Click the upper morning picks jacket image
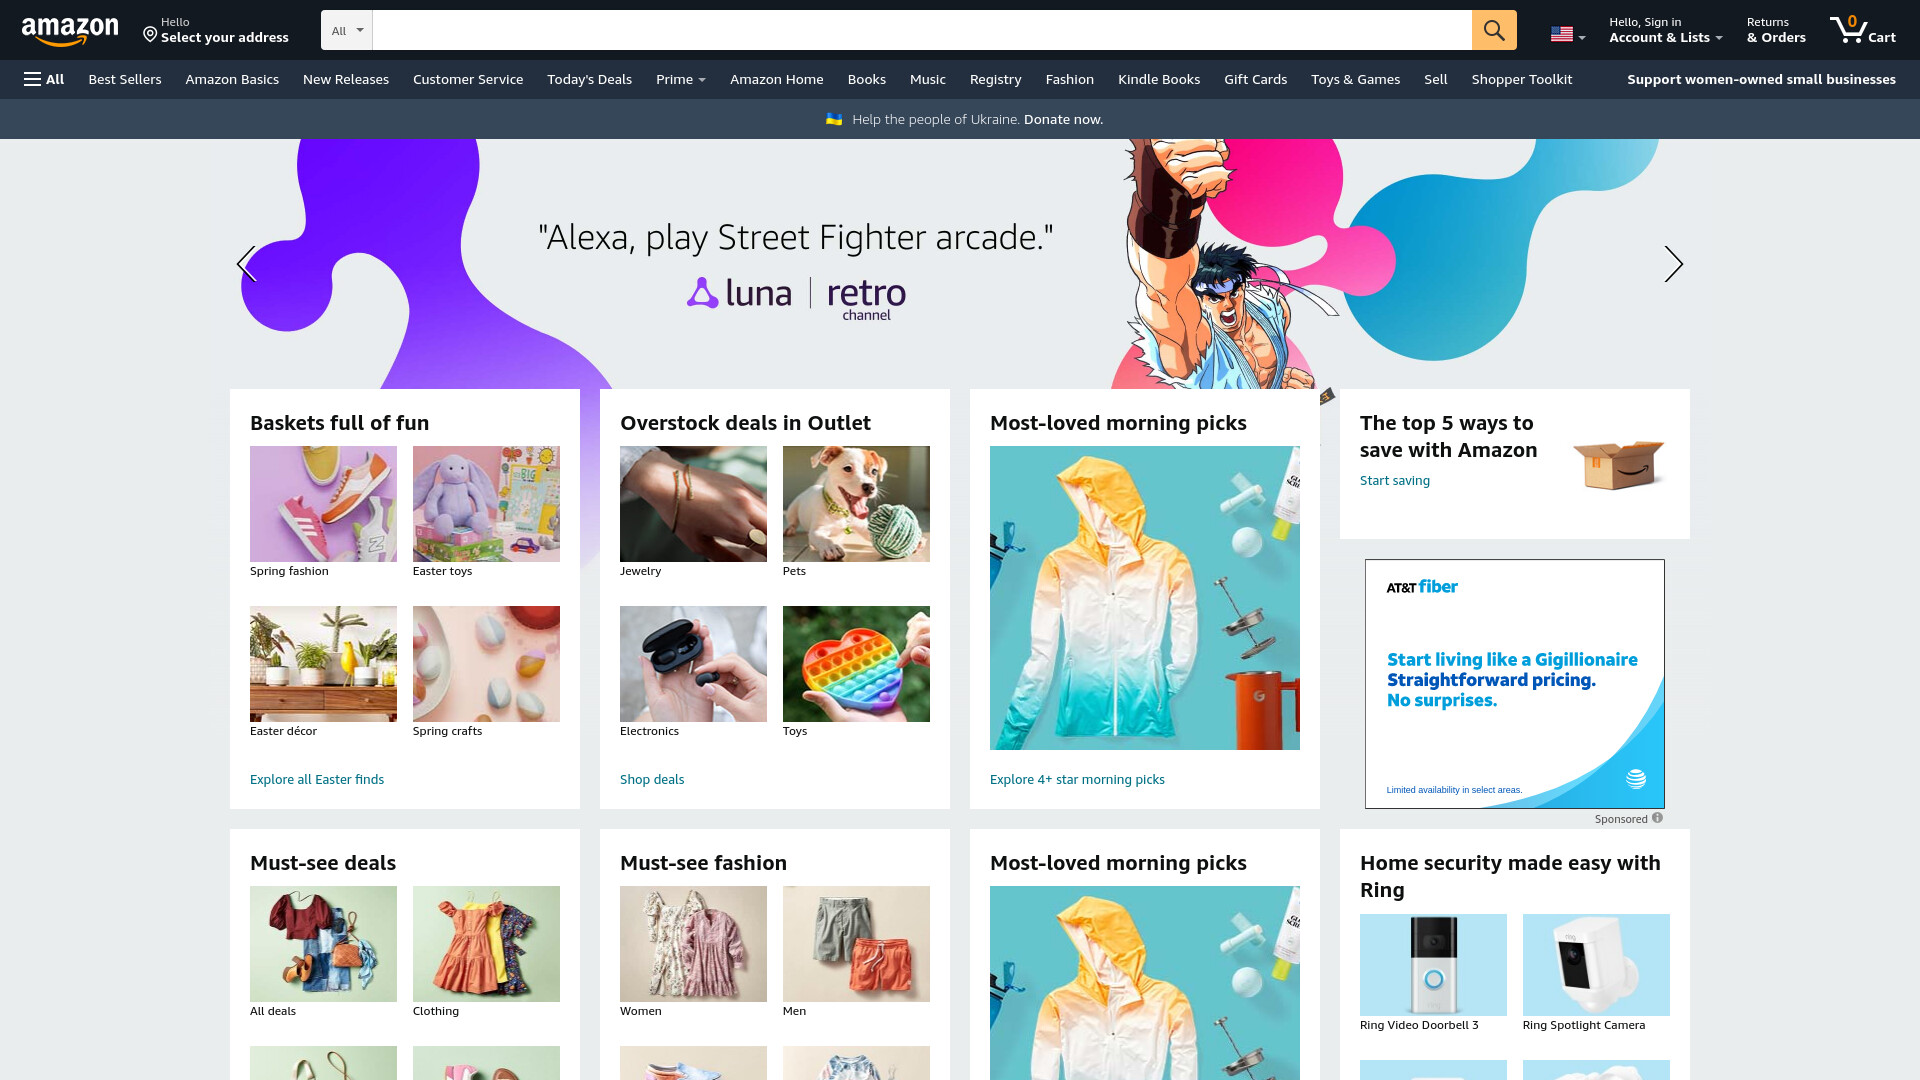Screen dimensions: 1920x1080 click(x=1145, y=598)
